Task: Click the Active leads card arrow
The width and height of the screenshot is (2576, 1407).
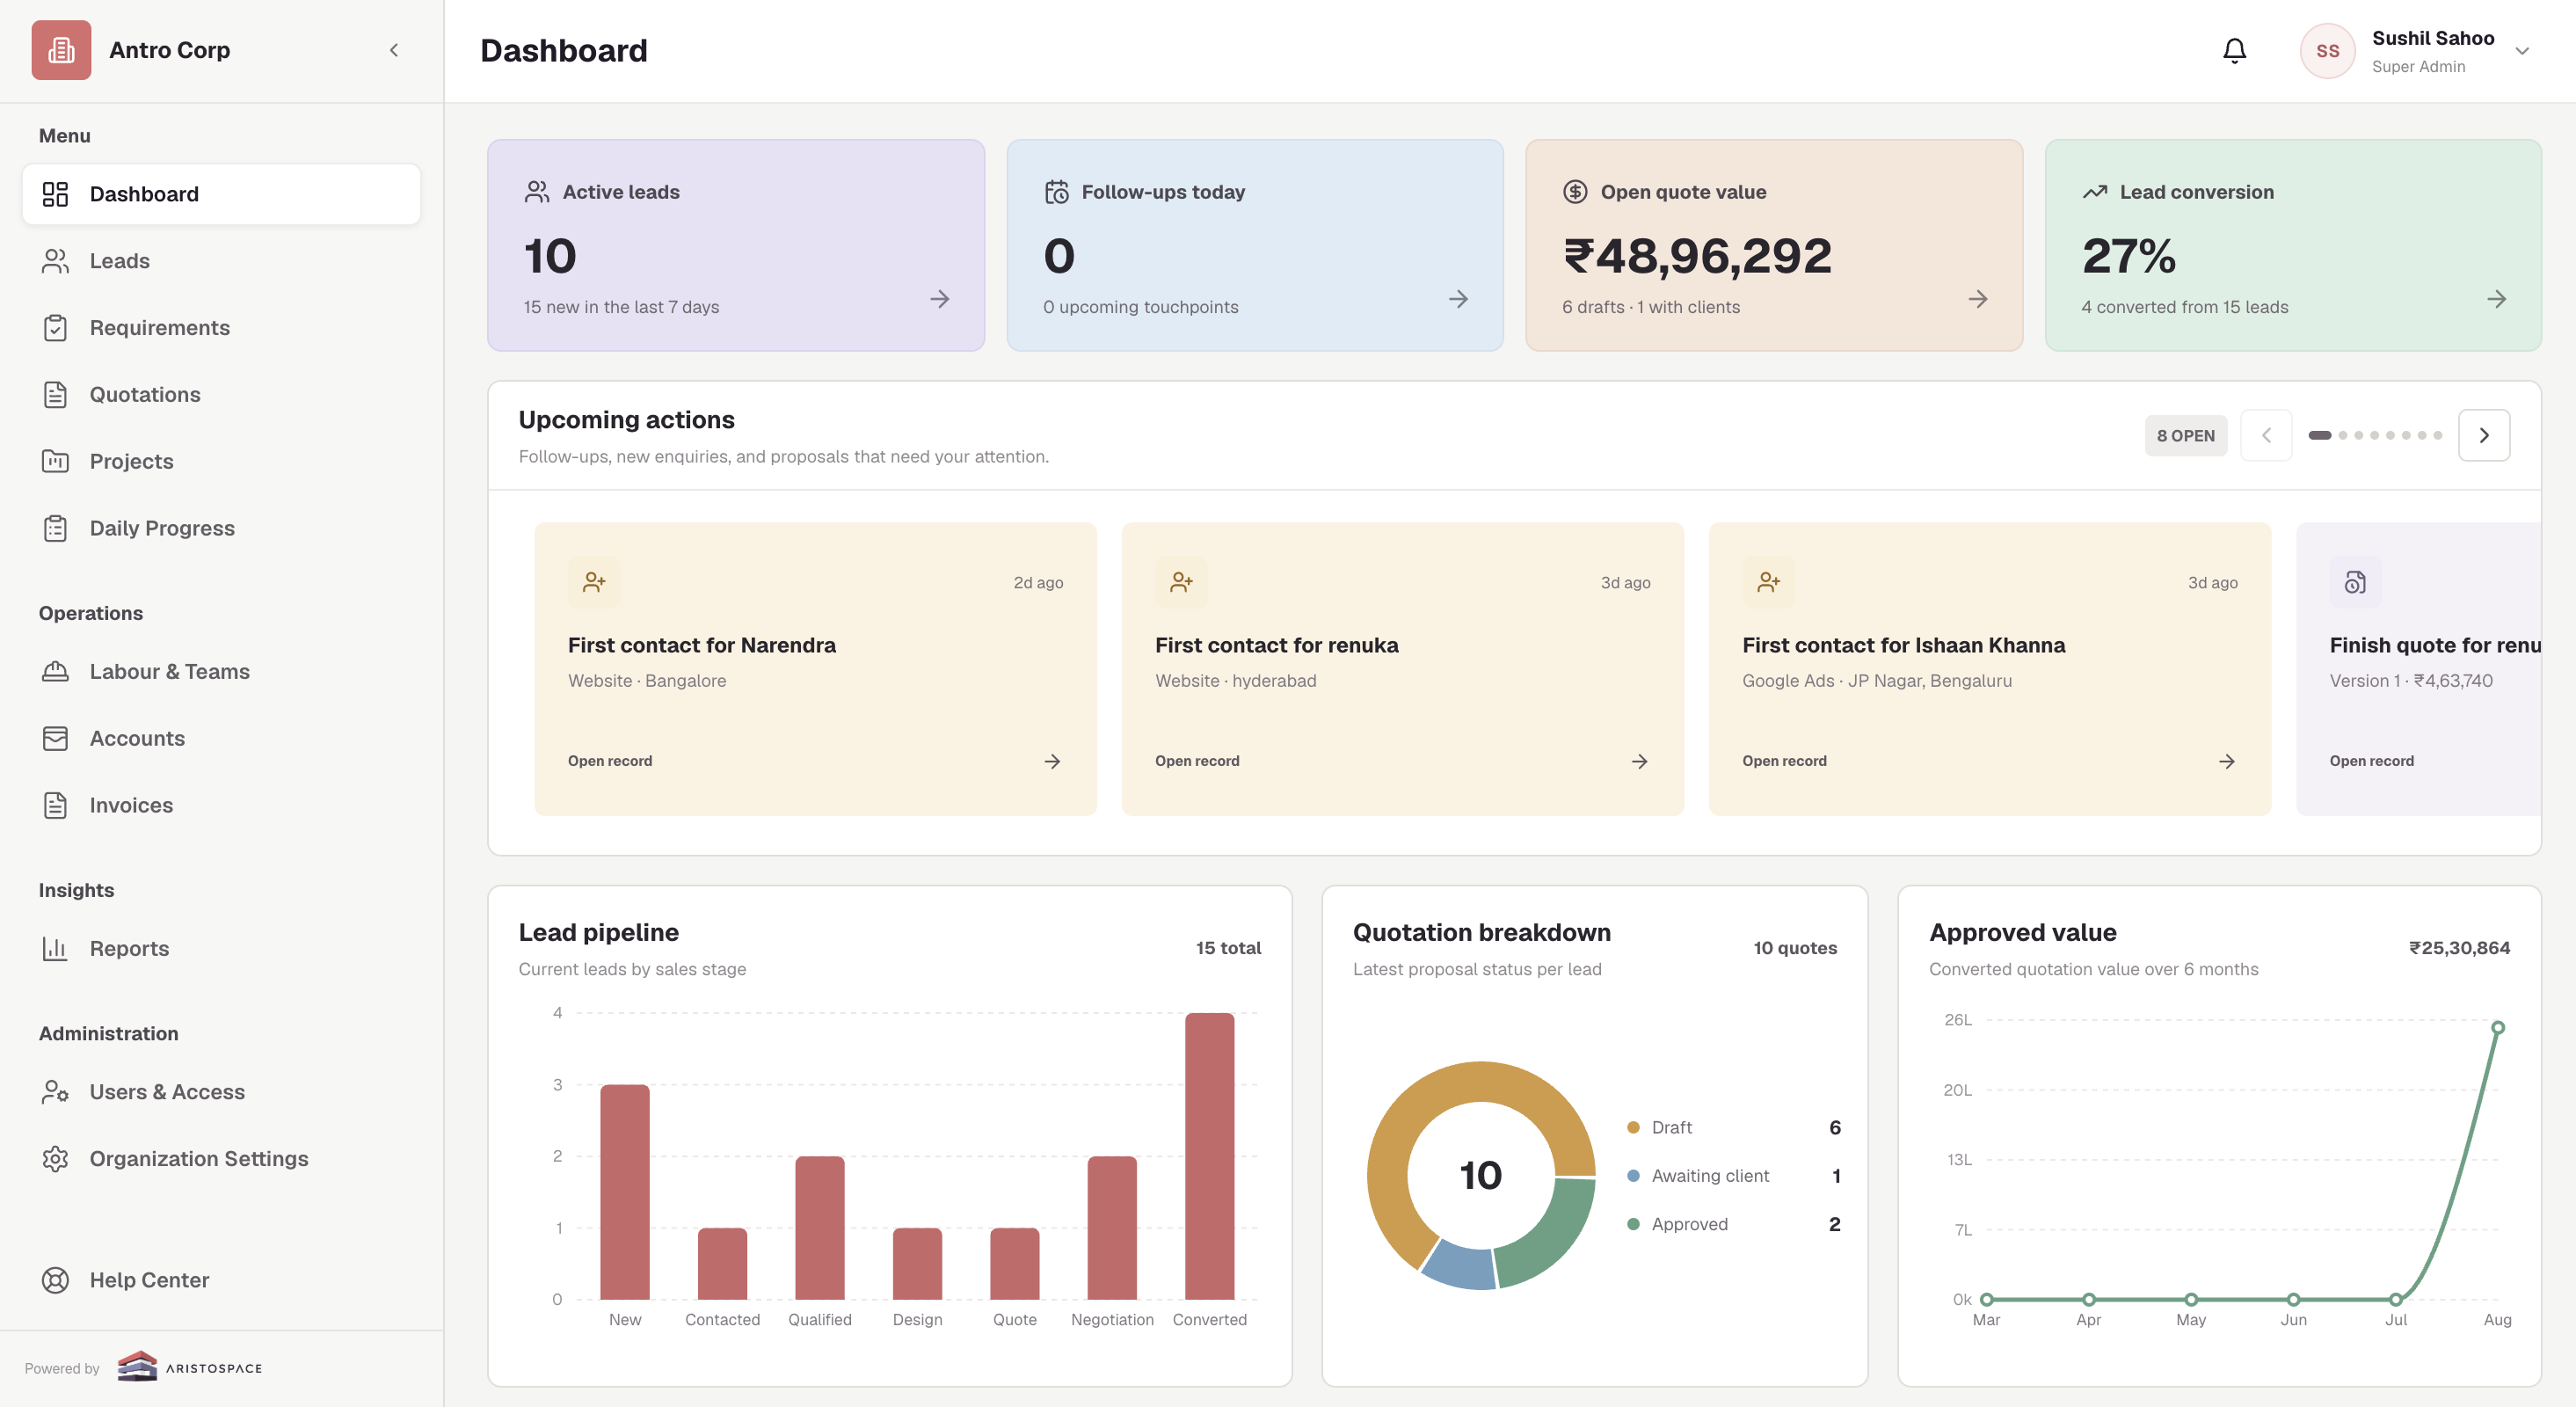Action: click(x=939, y=299)
